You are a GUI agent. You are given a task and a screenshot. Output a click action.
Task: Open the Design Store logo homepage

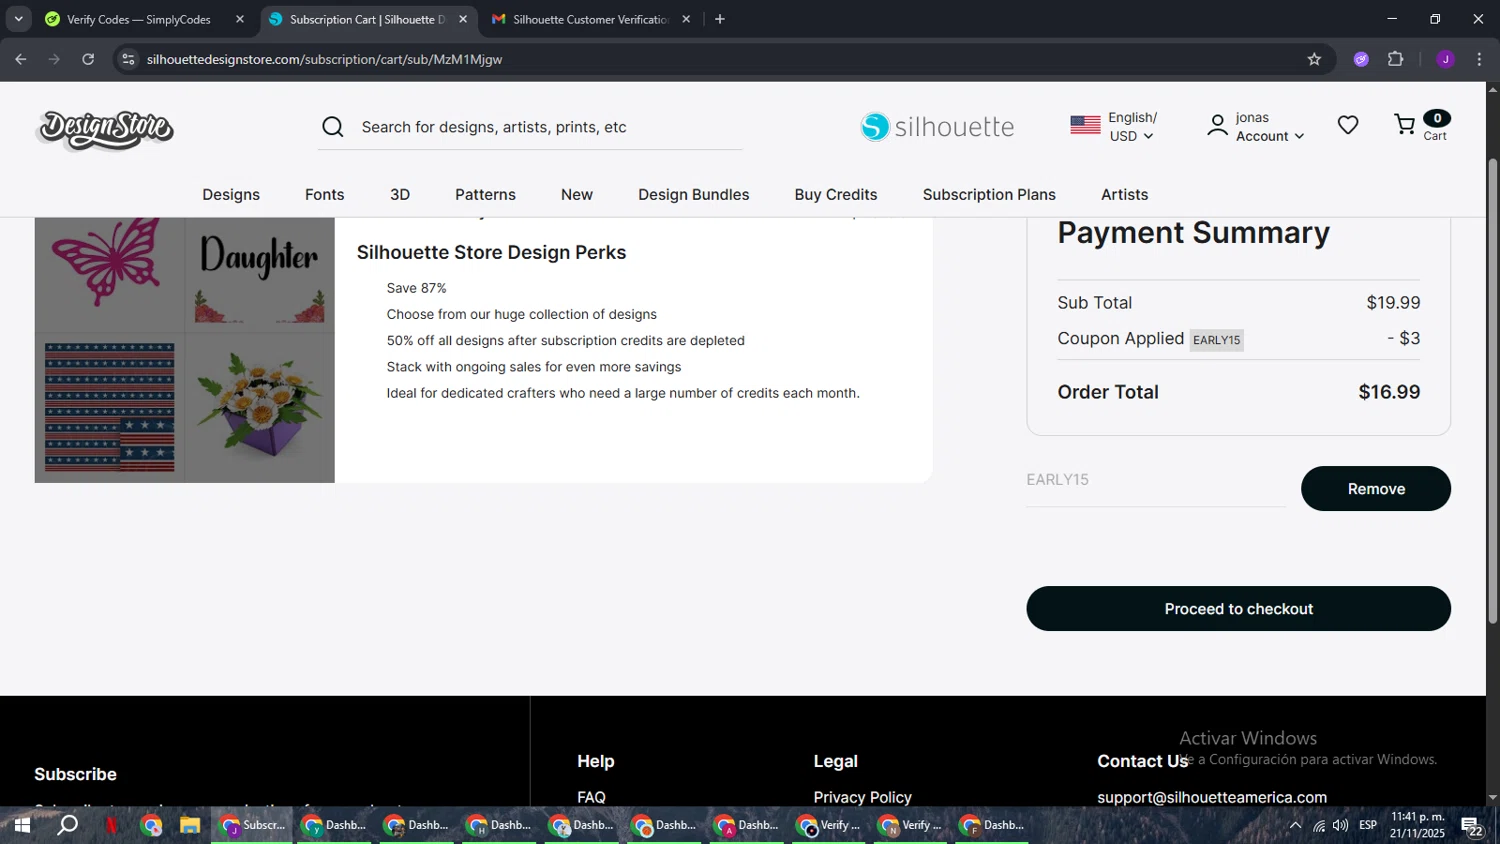coord(105,130)
